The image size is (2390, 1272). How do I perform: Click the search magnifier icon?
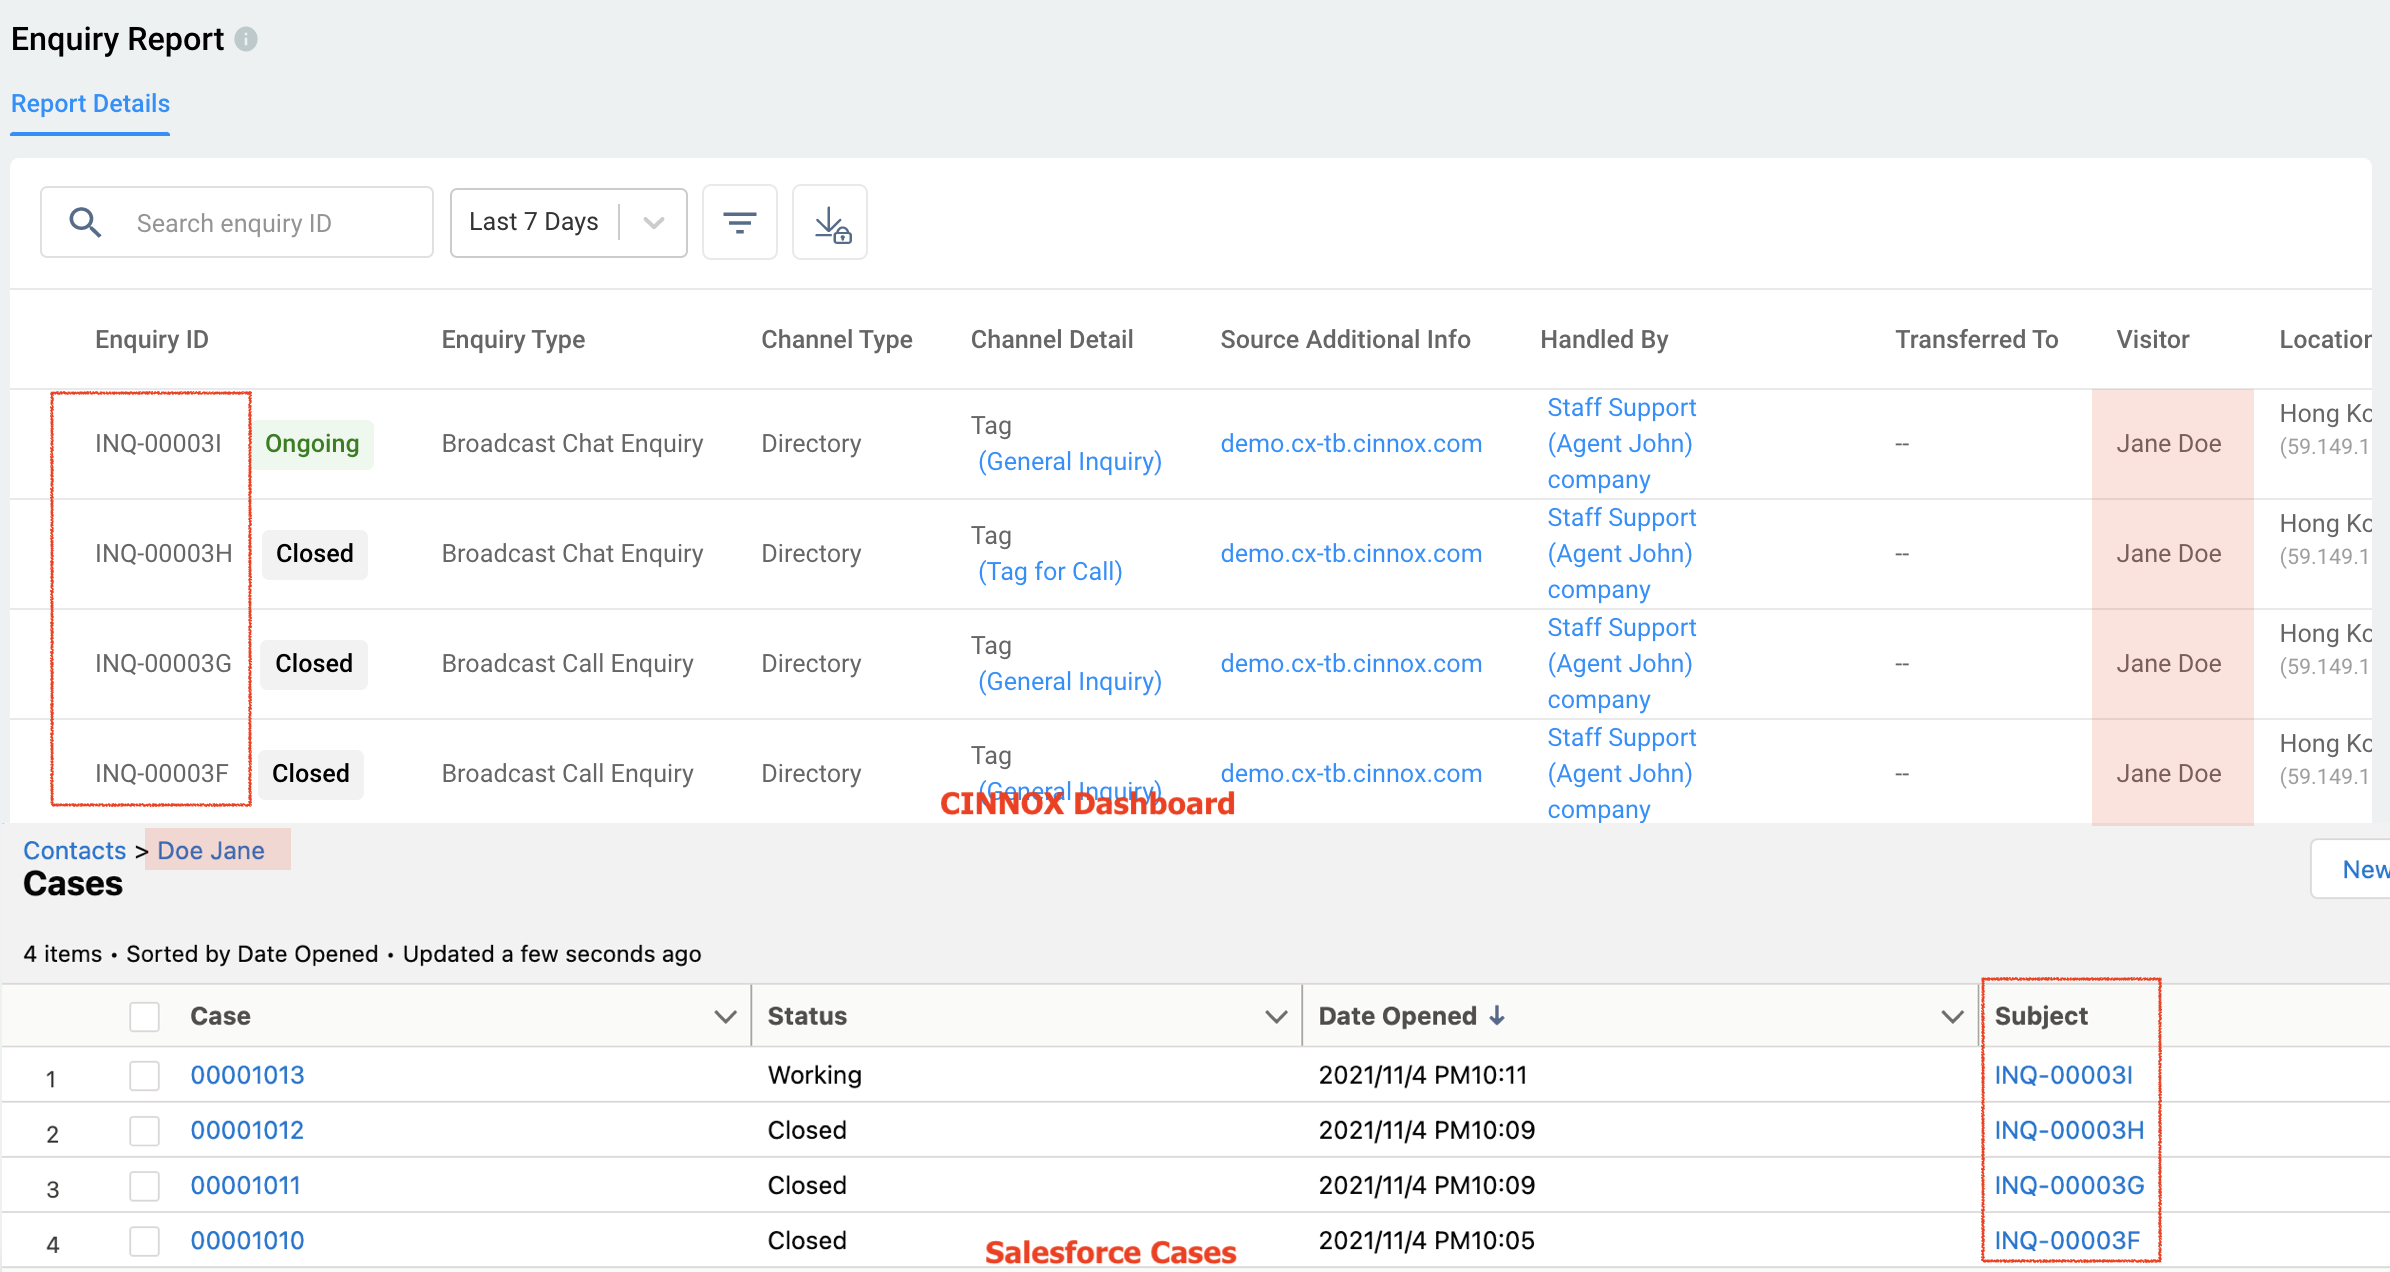[x=85, y=222]
